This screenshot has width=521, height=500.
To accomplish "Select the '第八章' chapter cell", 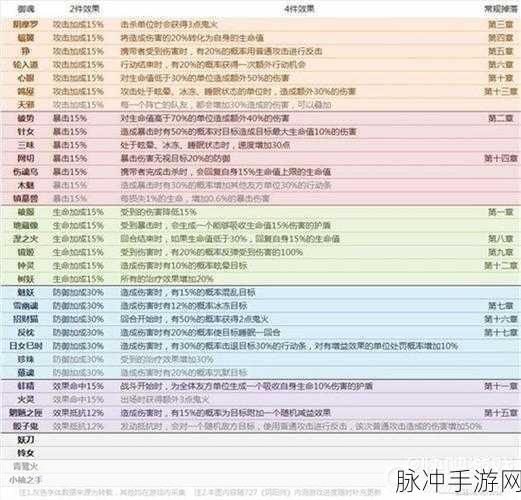I will point(501,239).
